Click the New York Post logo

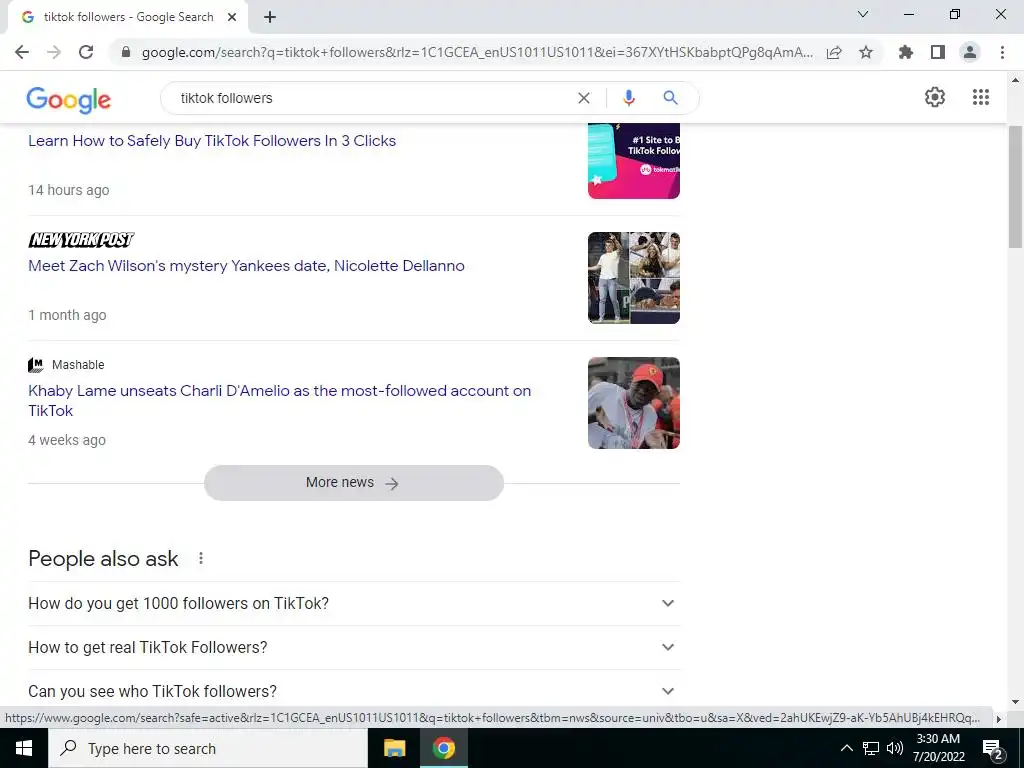[81, 240]
